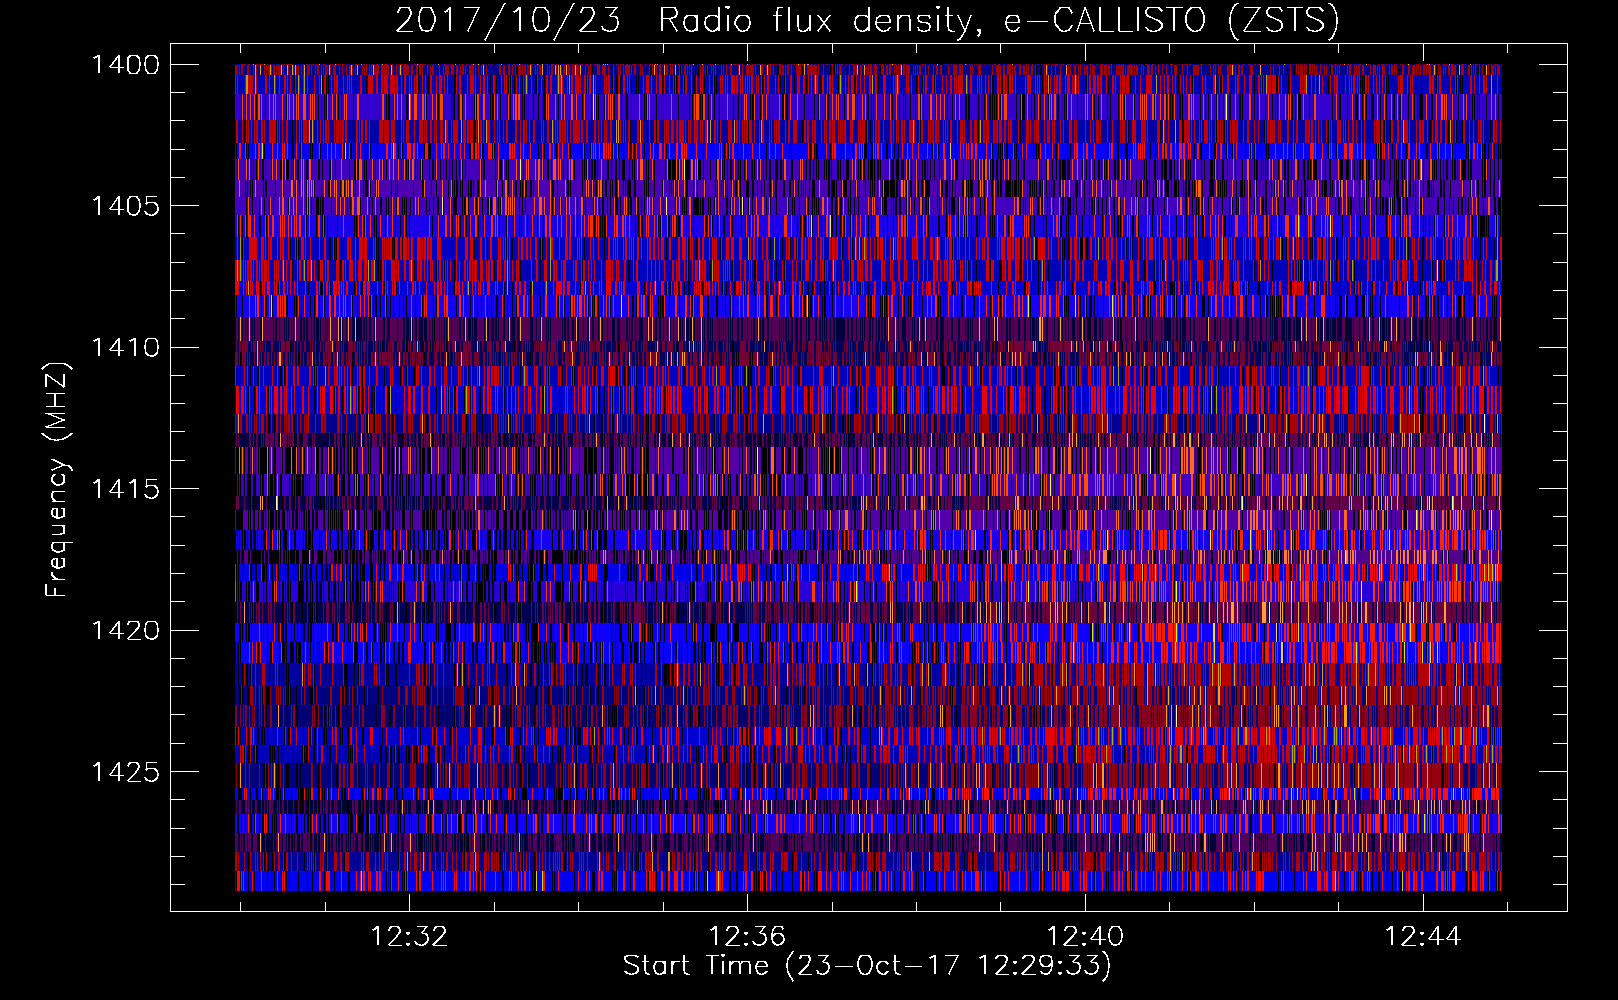This screenshot has height=1000, width=1618.
Task: Click the 'Start Time (23-Oct-17 12:29:33)' axis title
Action: (x=867, y=966)
